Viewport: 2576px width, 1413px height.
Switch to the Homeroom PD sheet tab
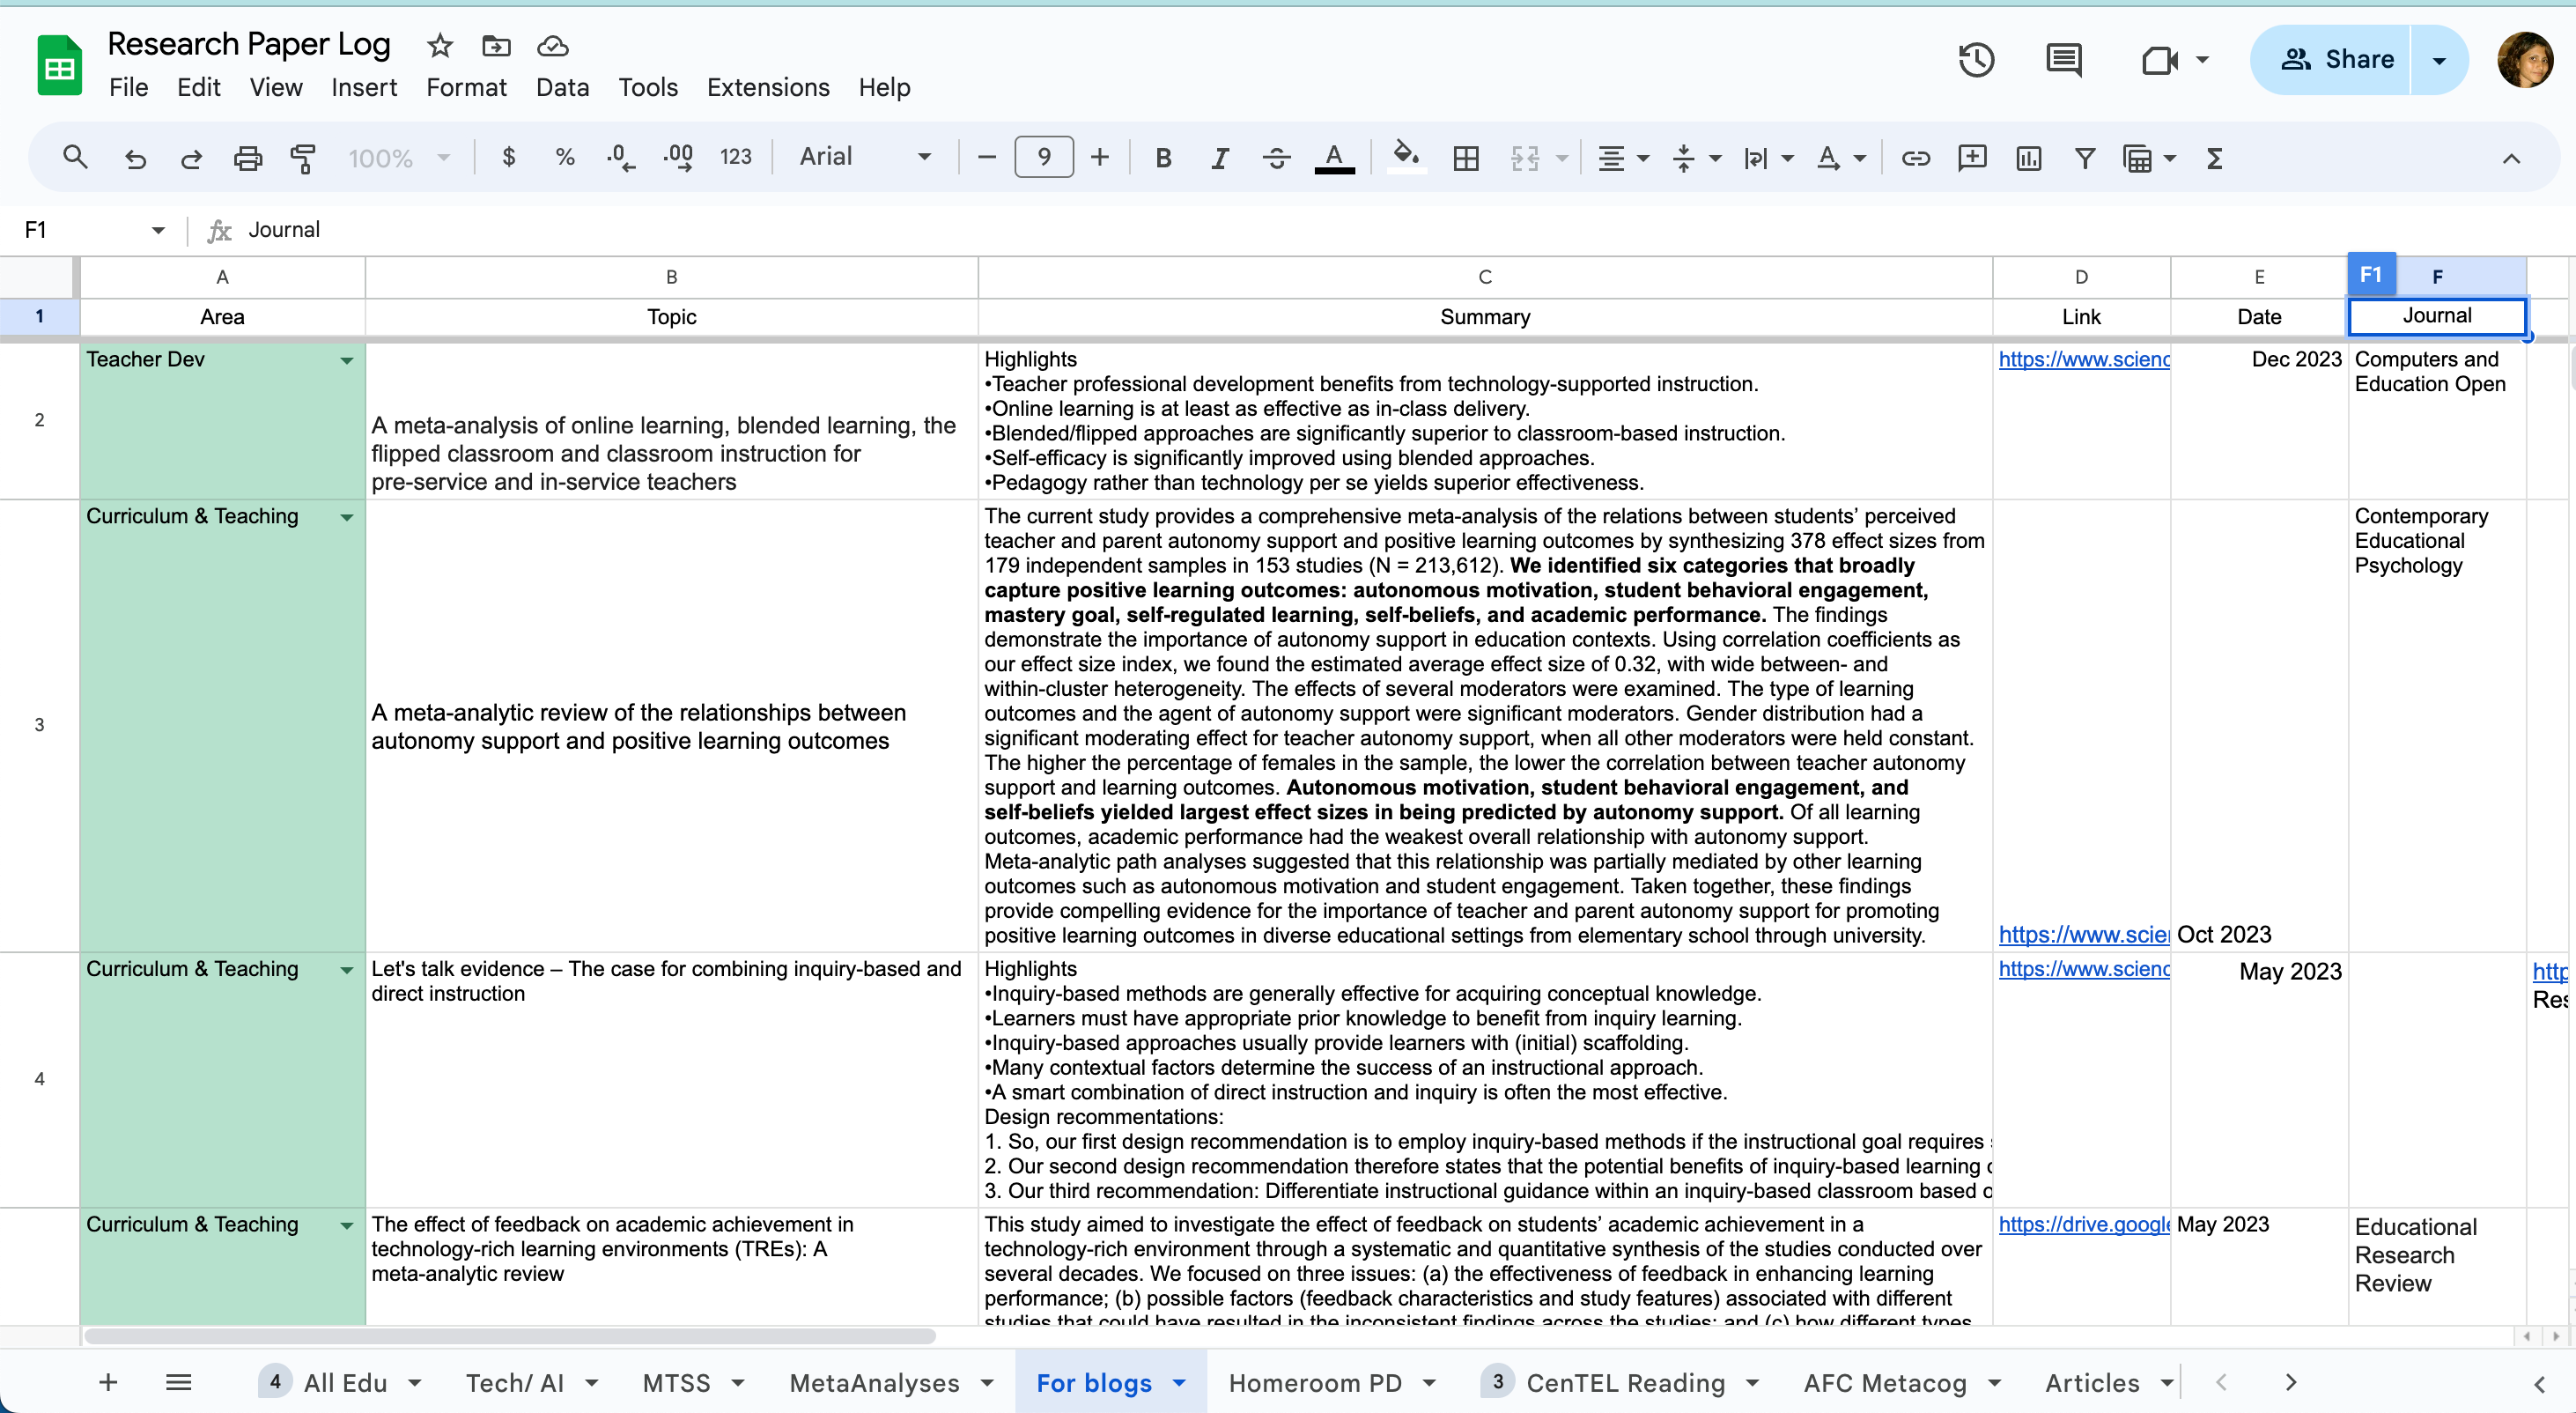pos(1315,1383)
